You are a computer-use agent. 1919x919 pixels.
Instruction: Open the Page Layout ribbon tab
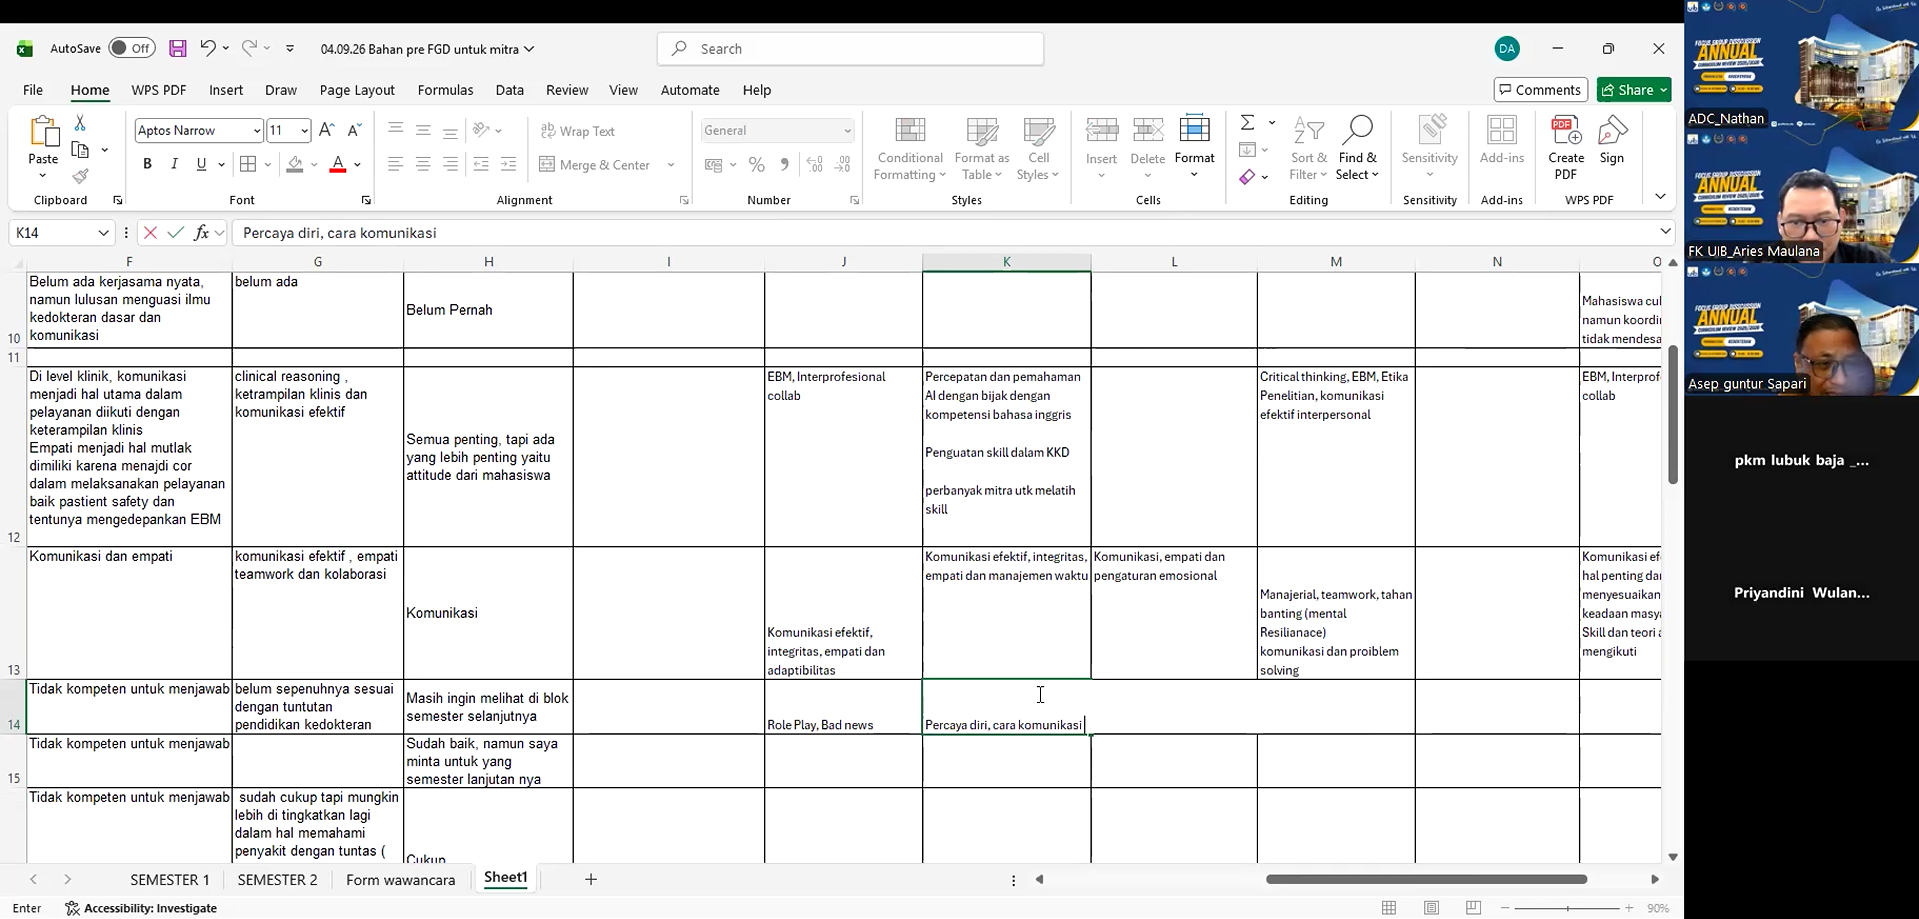[357, 90]
